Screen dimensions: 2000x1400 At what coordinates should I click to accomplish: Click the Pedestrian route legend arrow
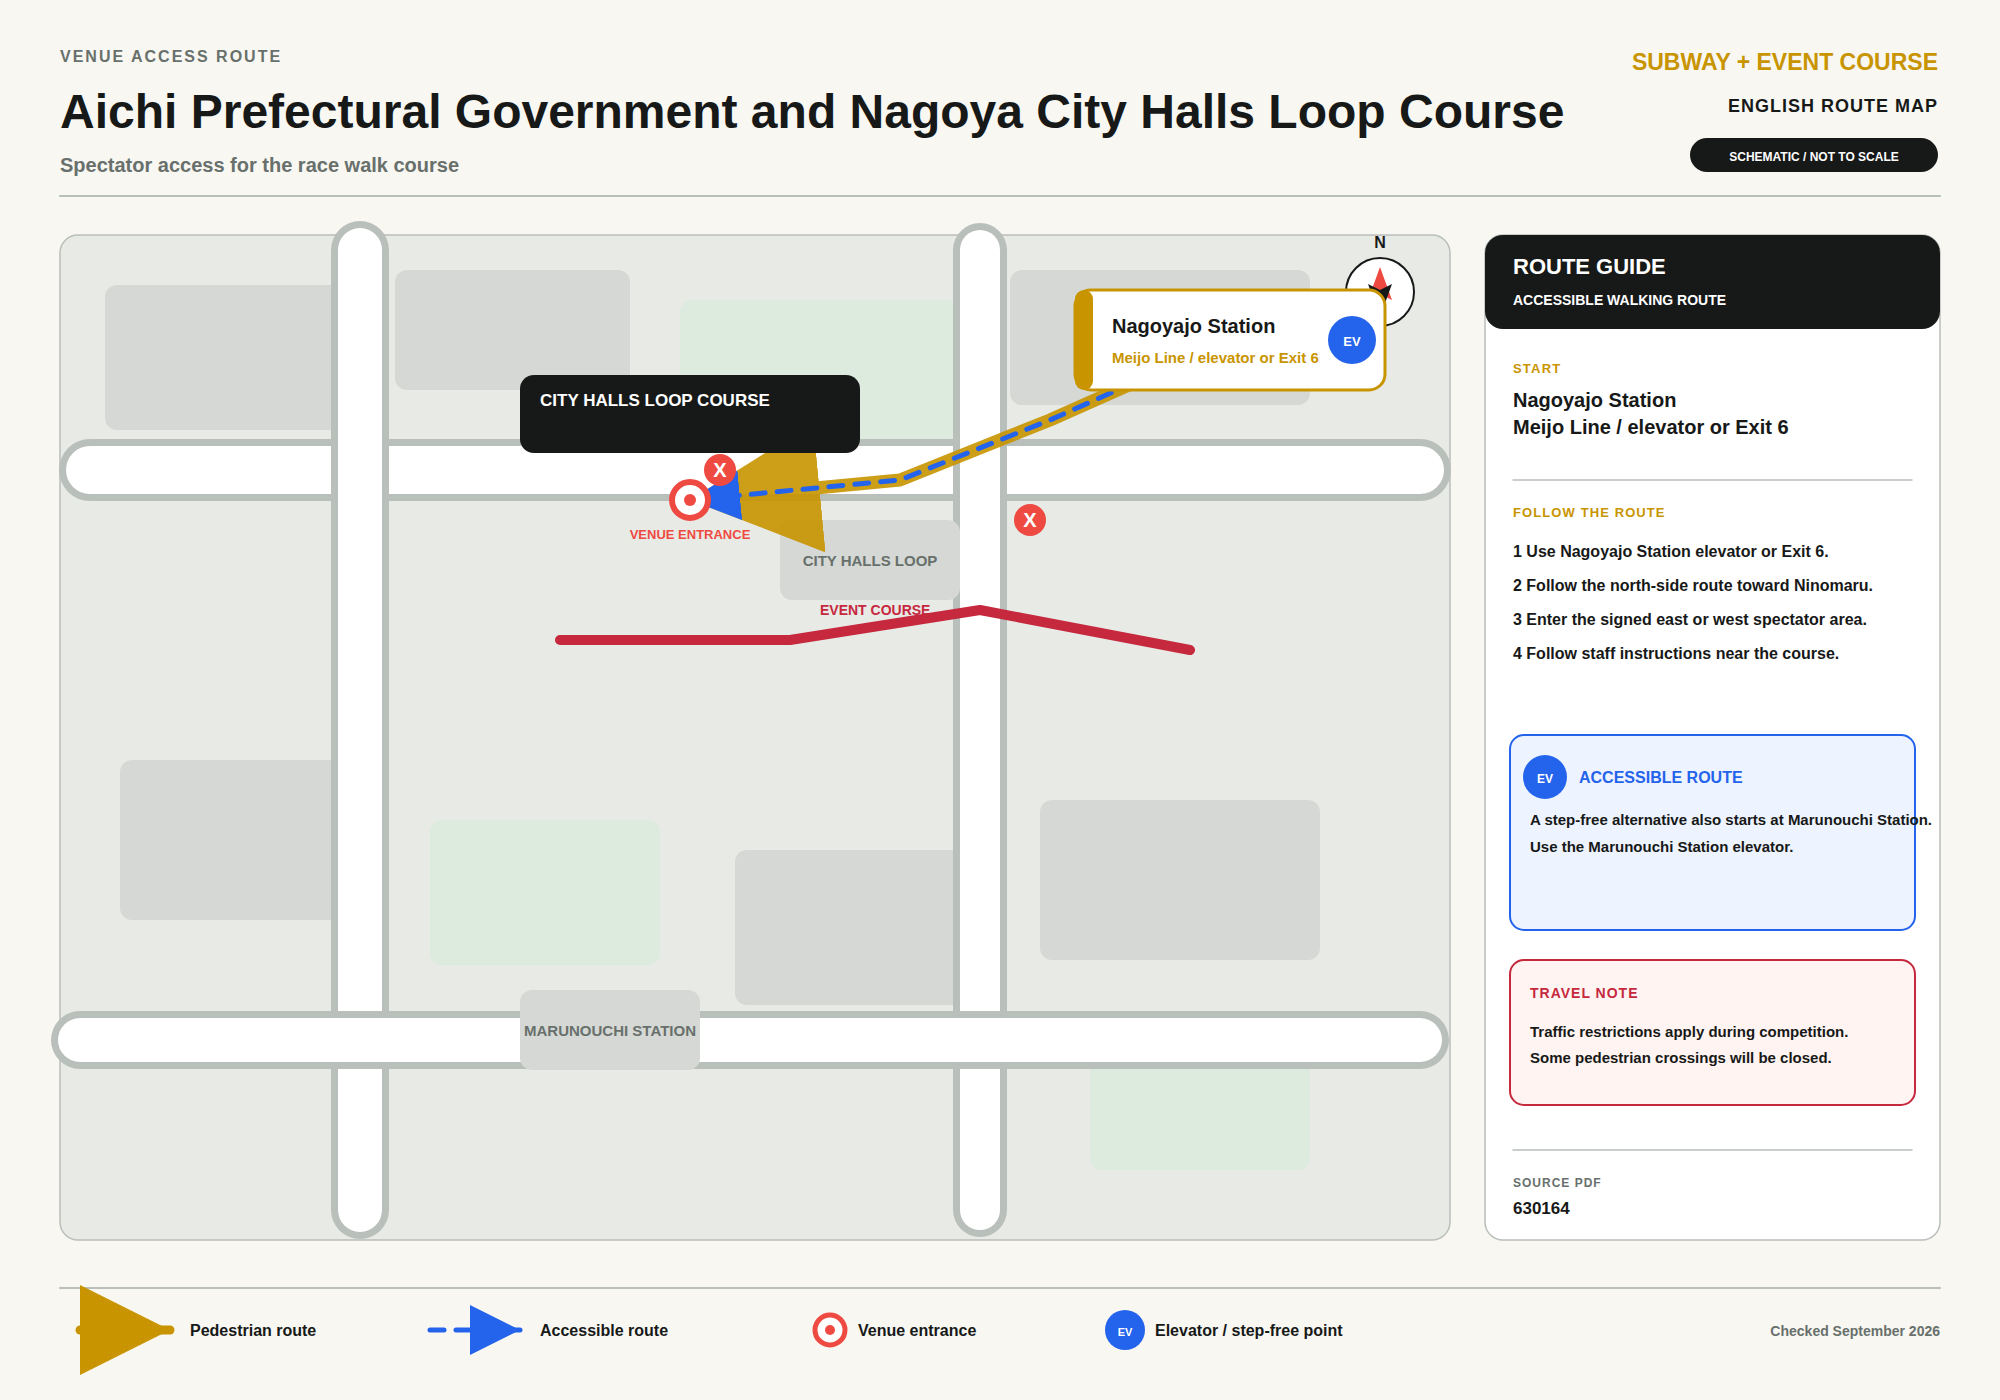point(126,1330)
